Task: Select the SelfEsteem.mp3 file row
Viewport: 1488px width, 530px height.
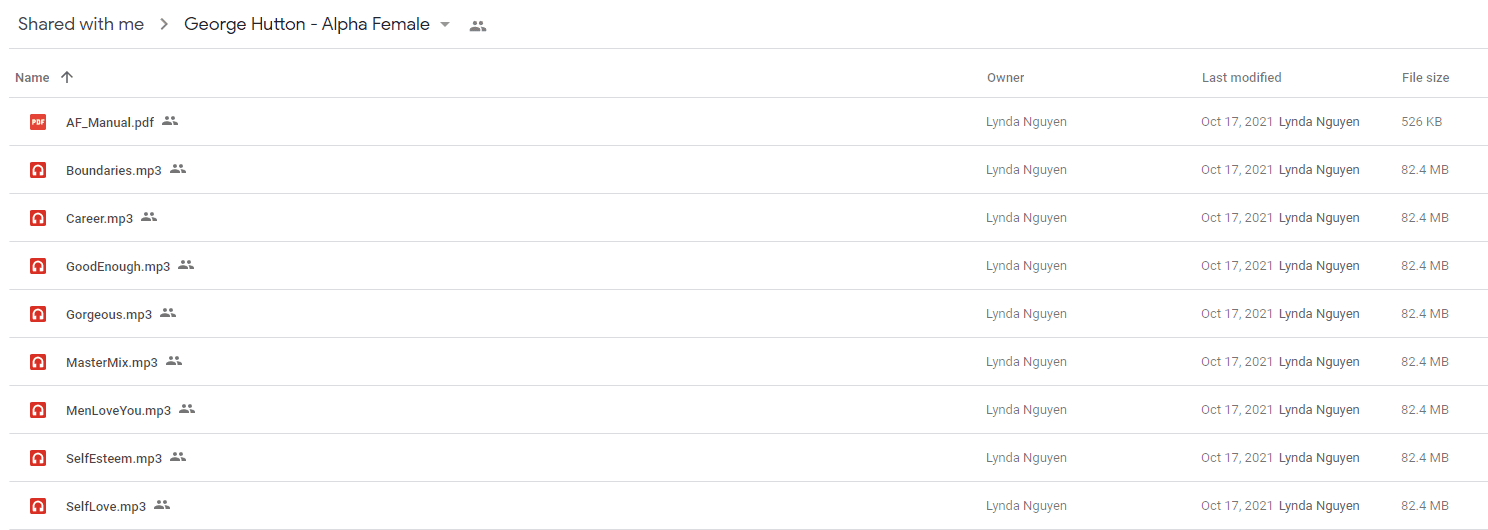Action: pos(748,458)
